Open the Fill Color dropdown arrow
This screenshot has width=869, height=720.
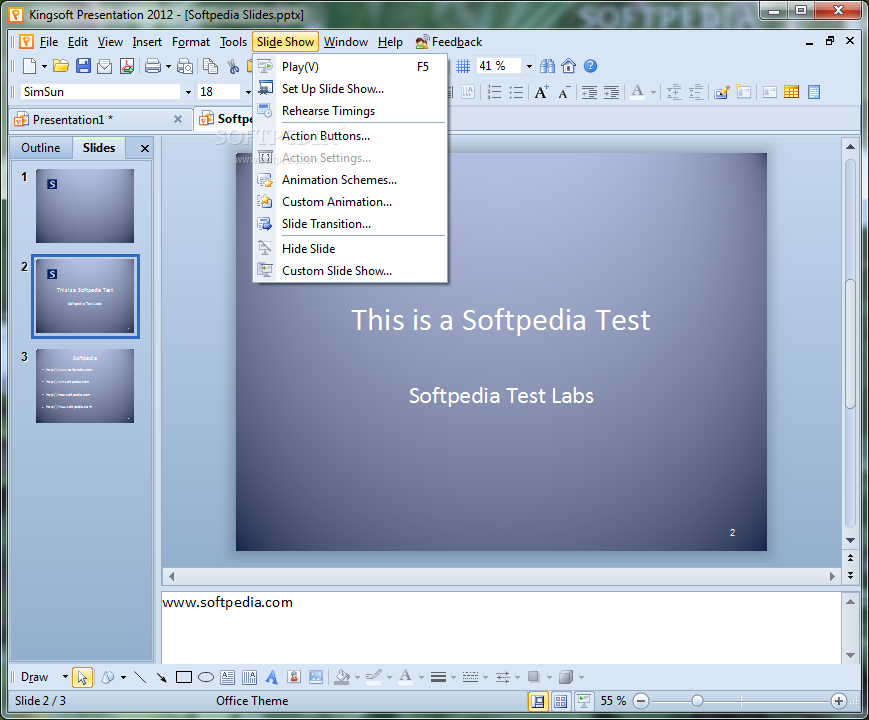(357, 677)
